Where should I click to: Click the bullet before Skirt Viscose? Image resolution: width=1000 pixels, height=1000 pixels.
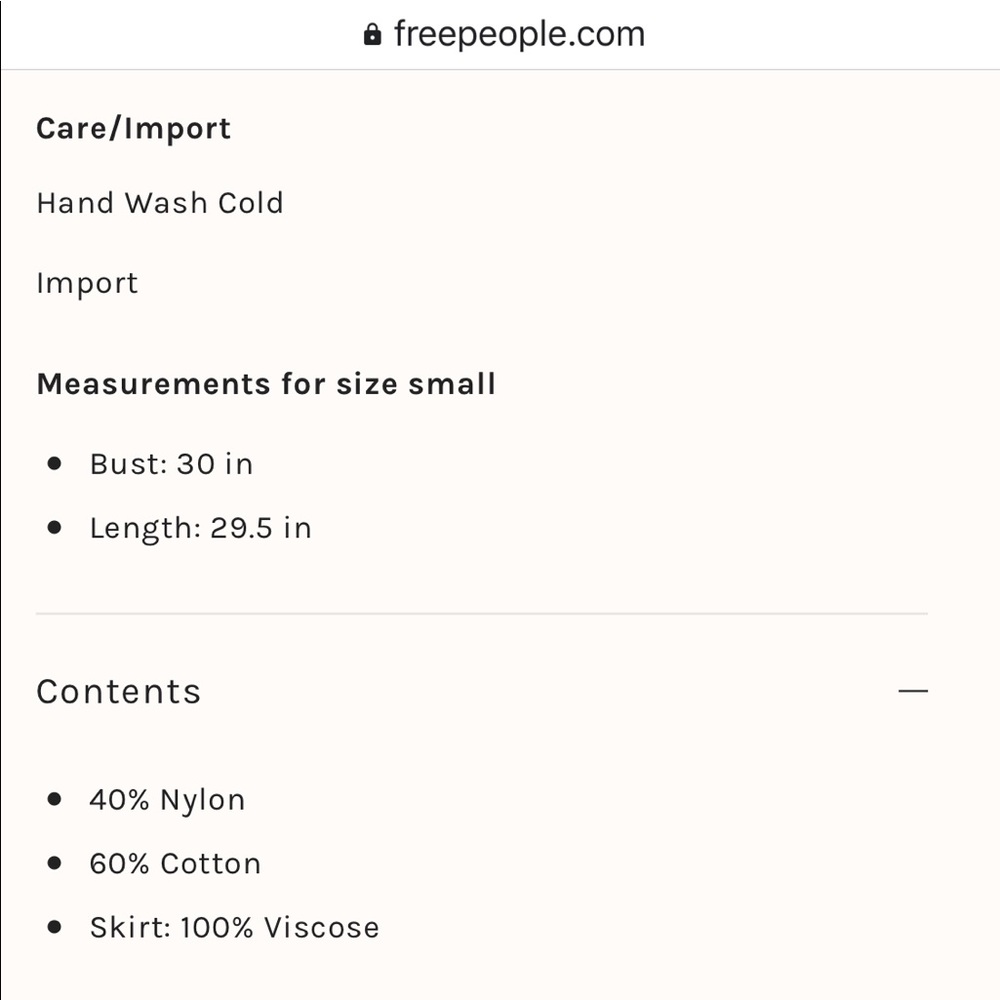pyautogui.click(x=55, y=927)
